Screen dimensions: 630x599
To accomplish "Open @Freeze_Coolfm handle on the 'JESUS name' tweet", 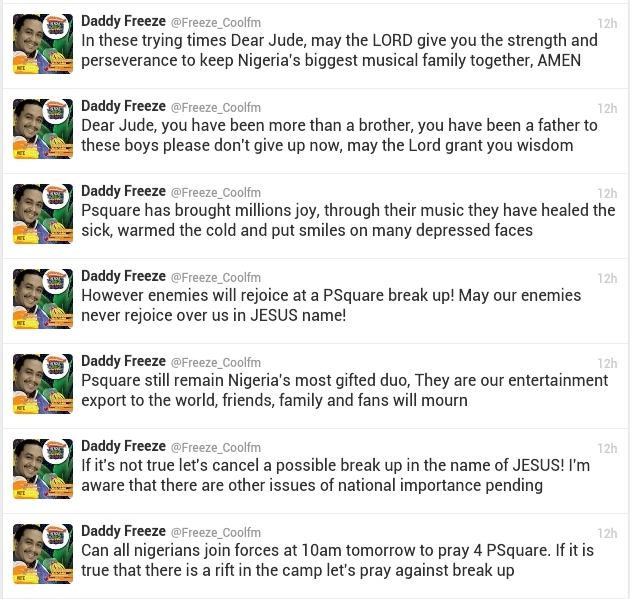I will [x=216, y=278].
